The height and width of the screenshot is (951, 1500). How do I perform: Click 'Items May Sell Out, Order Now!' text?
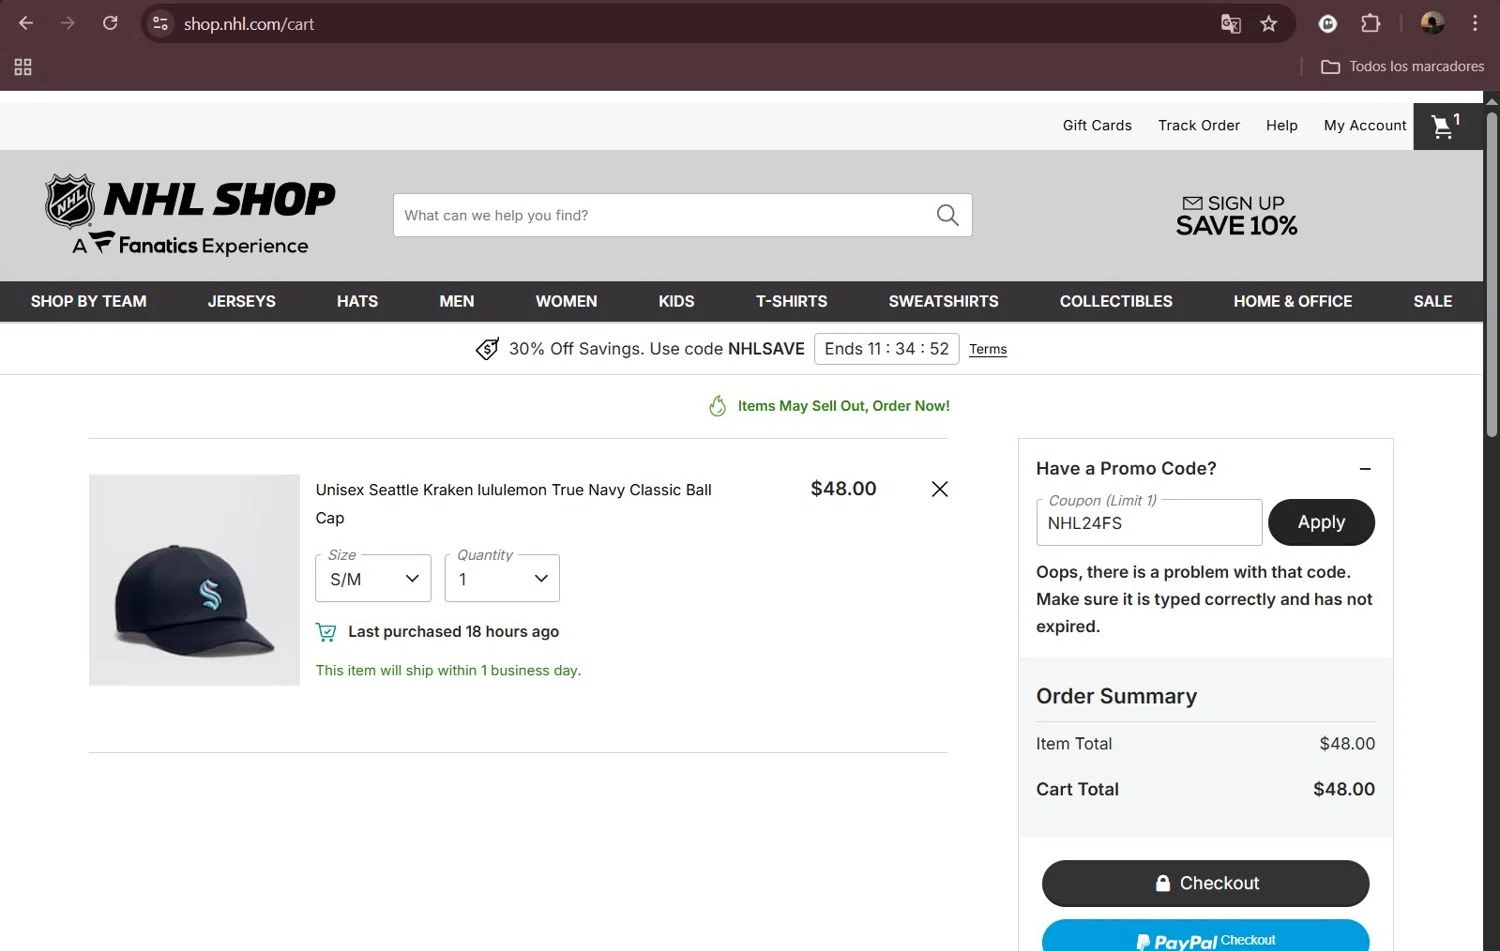[843, 406]
